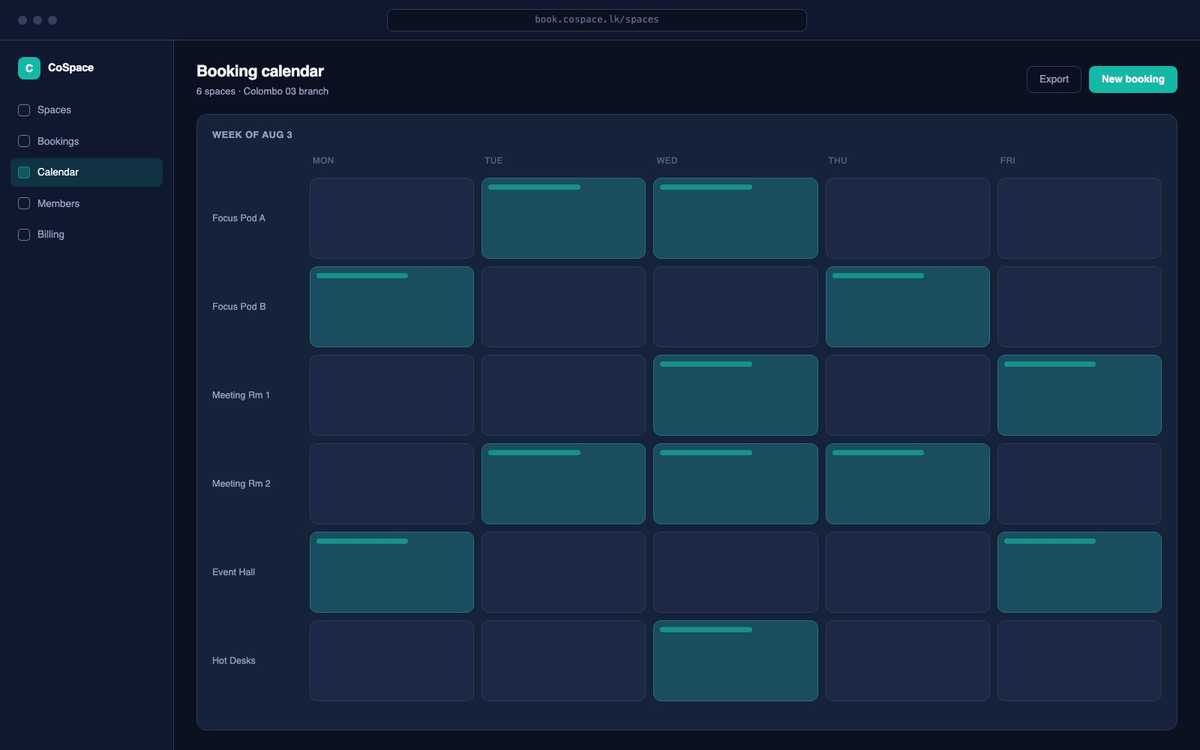Select the Hot Desks Thursday slot
This screenshot has width=1200, height=750.
coord(908,661)
